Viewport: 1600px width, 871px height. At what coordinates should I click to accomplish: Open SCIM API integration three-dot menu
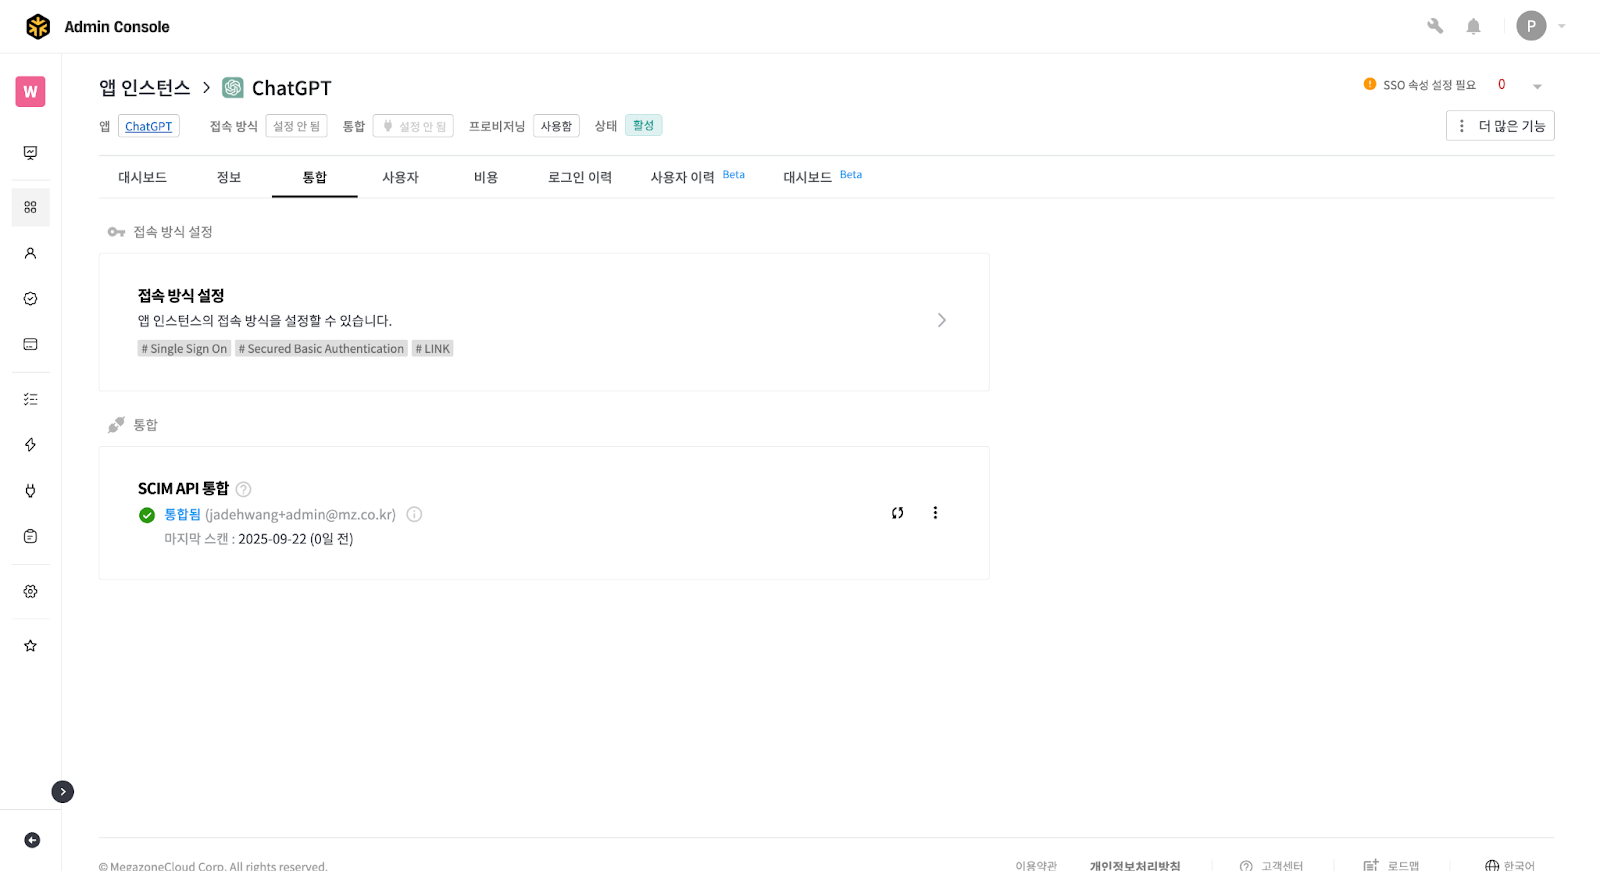(x=935, y=513)
